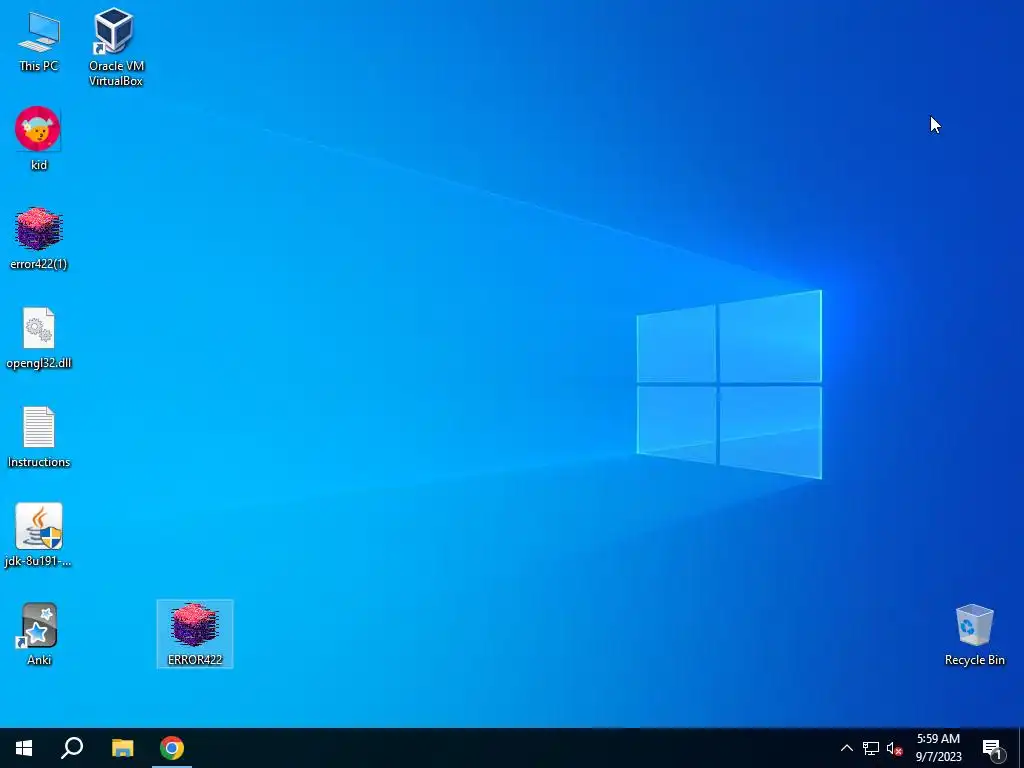Image resolution: width=1024 pixels, height=768 pixels.
Task: Open the Windows Start menu
Action: [x=24, y=748]
